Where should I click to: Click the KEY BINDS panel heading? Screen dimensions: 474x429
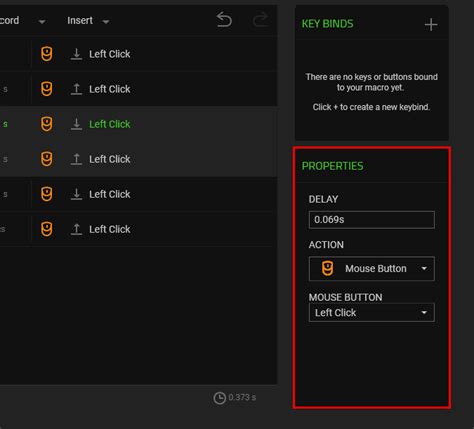tap(327, 24)
